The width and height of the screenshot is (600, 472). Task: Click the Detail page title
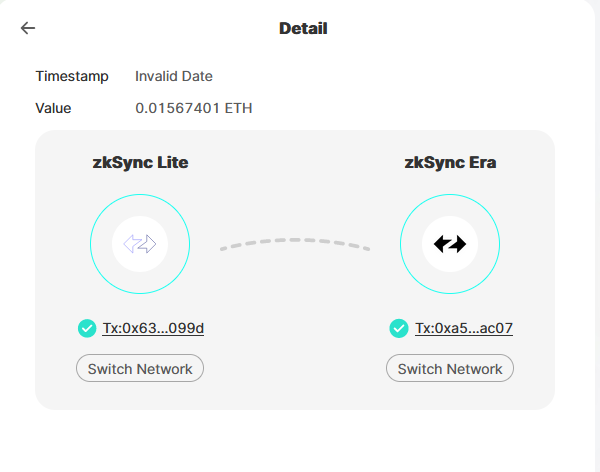click(x=303, y=28)
